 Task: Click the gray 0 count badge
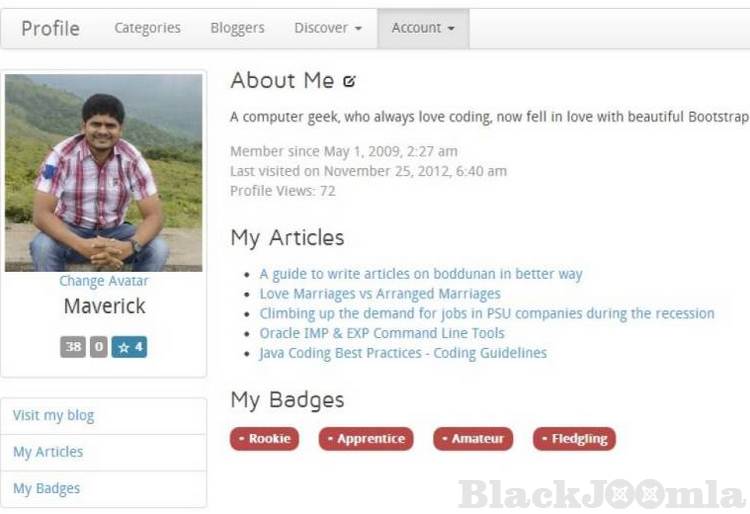tap(98, 347)
